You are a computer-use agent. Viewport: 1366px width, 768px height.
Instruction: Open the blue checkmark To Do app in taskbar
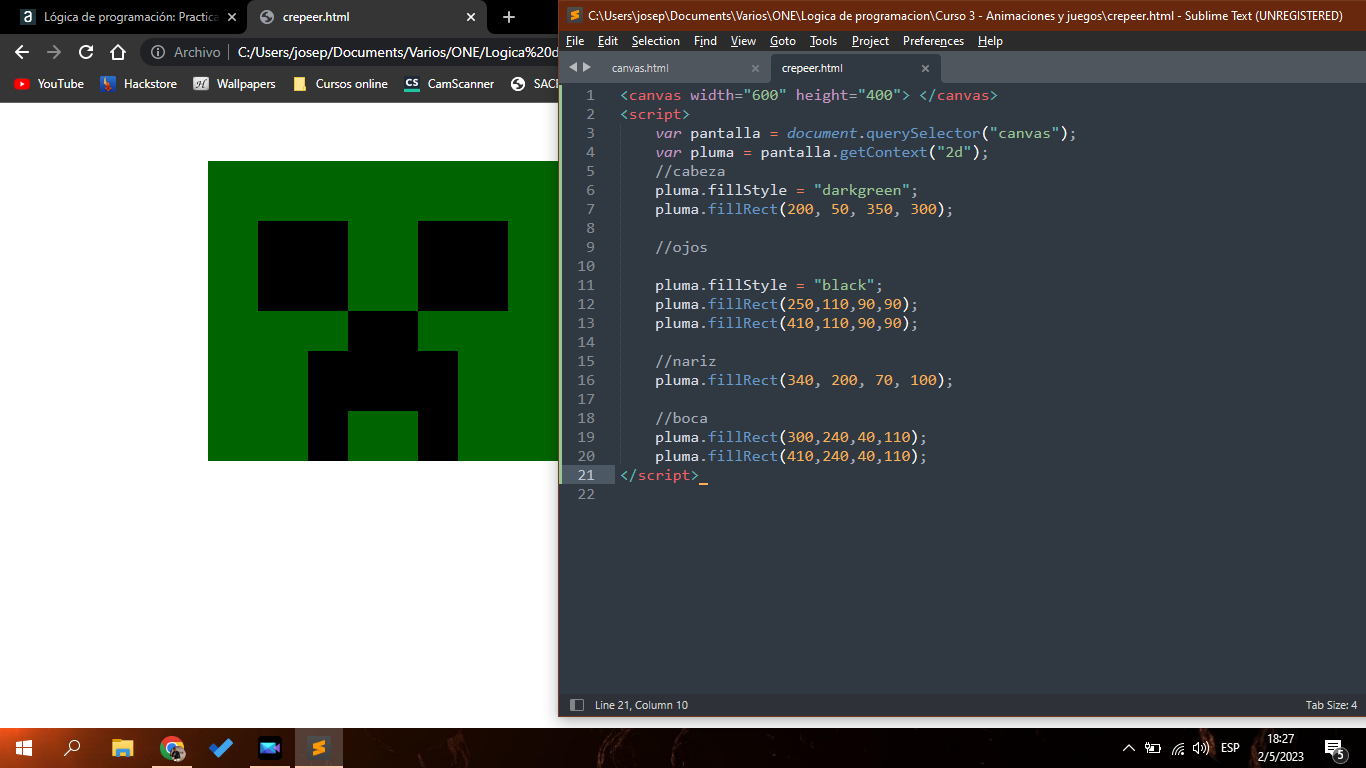[221, 748]
